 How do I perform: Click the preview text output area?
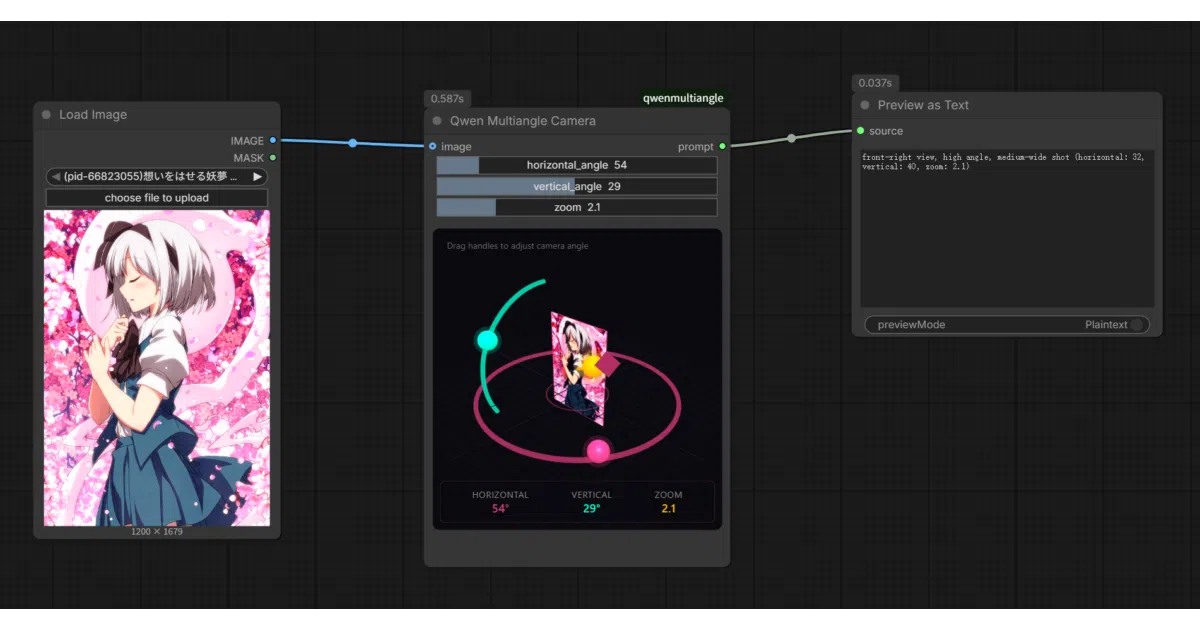1007,228
